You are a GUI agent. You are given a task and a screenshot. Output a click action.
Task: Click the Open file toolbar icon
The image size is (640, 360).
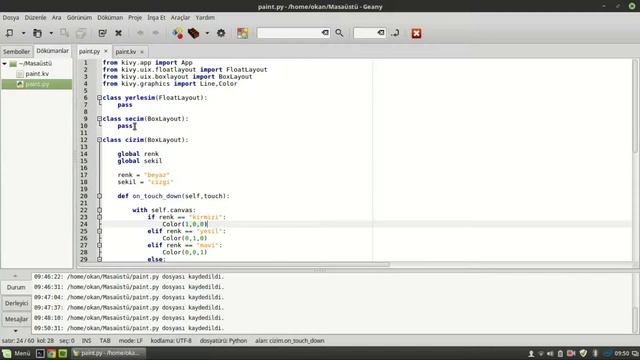[x=37, y=33]
